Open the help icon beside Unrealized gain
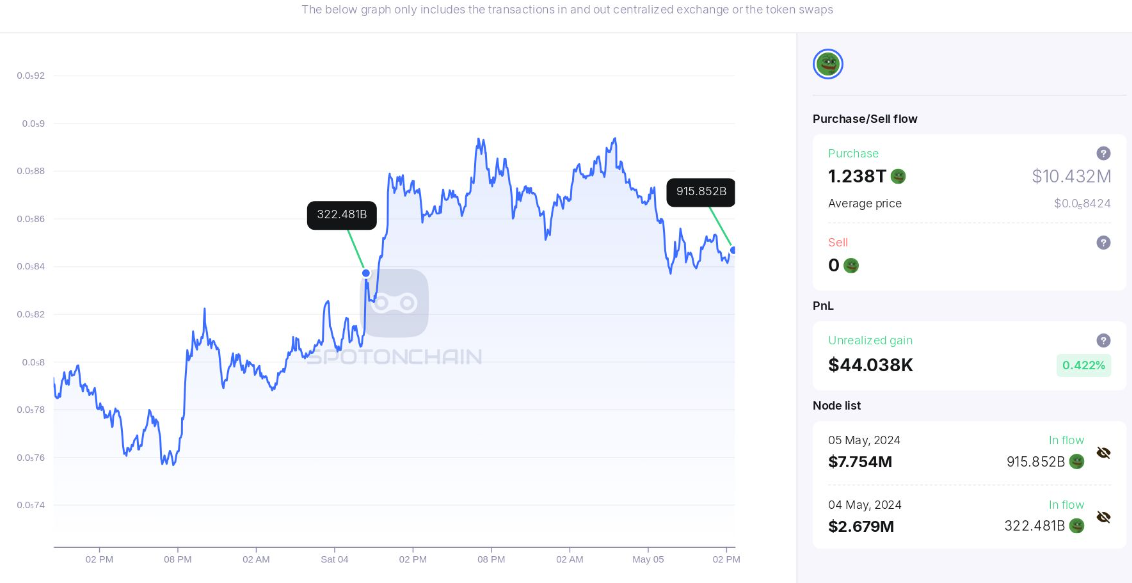 1103,340
